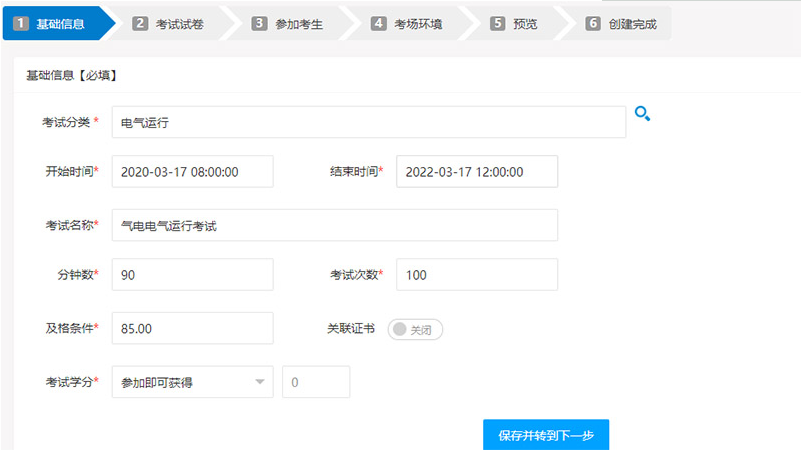Focus the 结束时间 date field
Viewport: 804px width, 458px height.
[476, 171]
